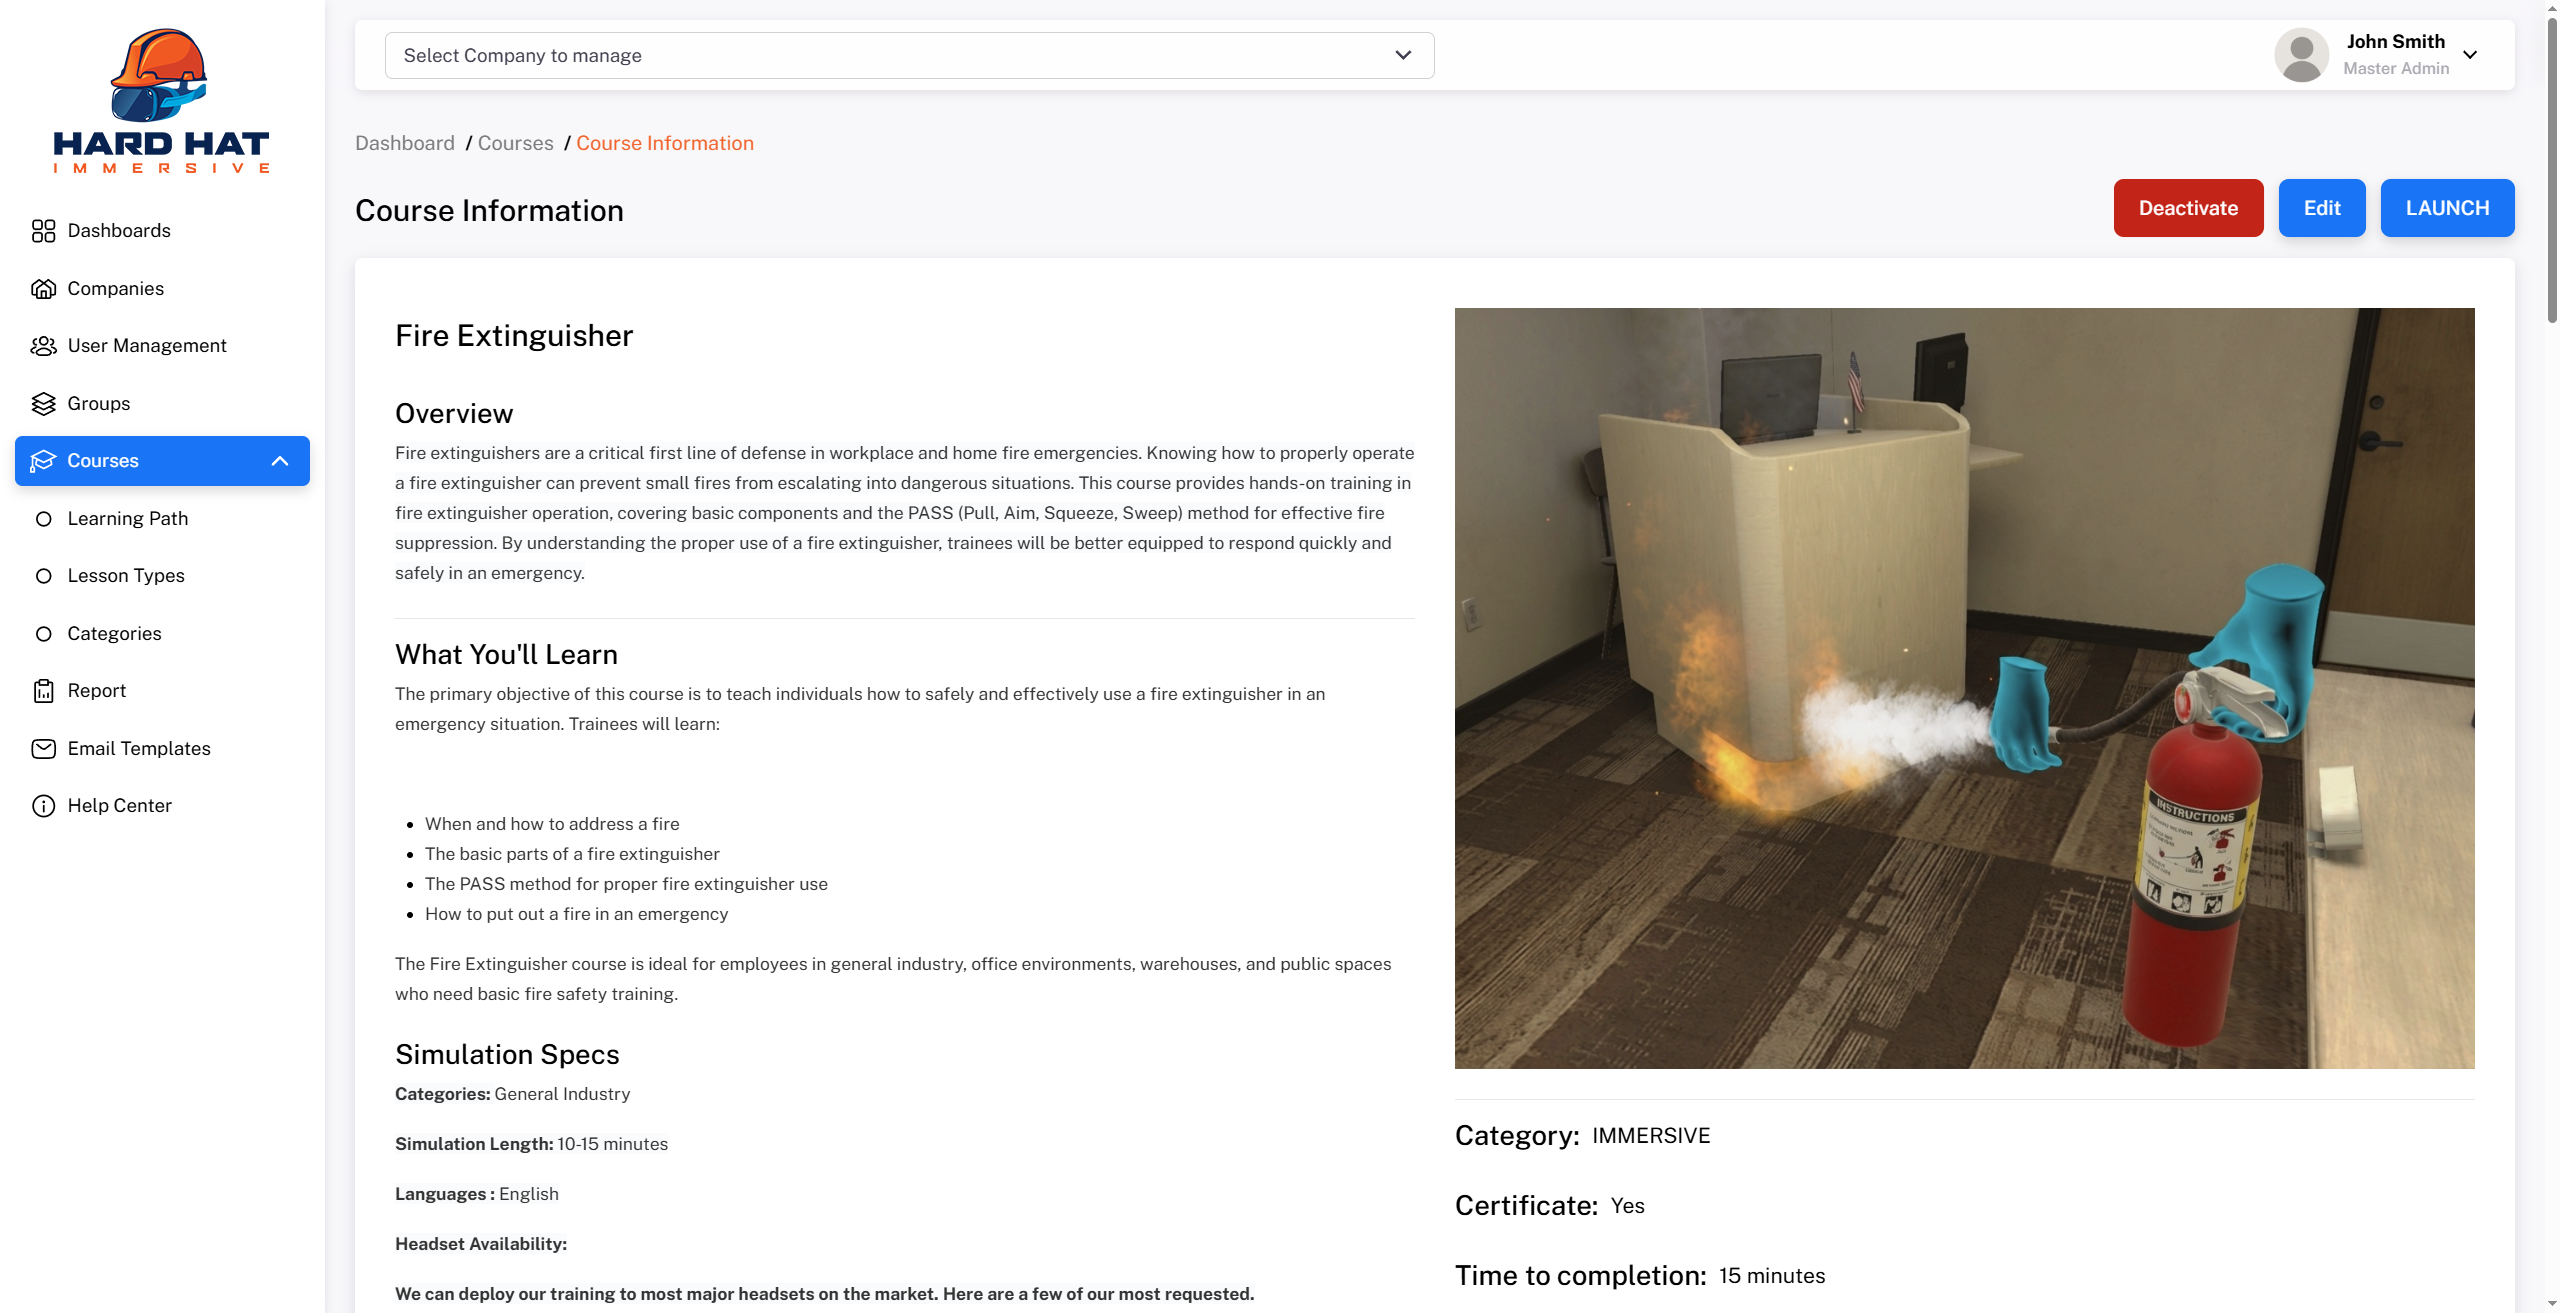The height and width of the screenshot is (1313, 2560).
Task: Click the User Management icon
Action: [43, 345]
